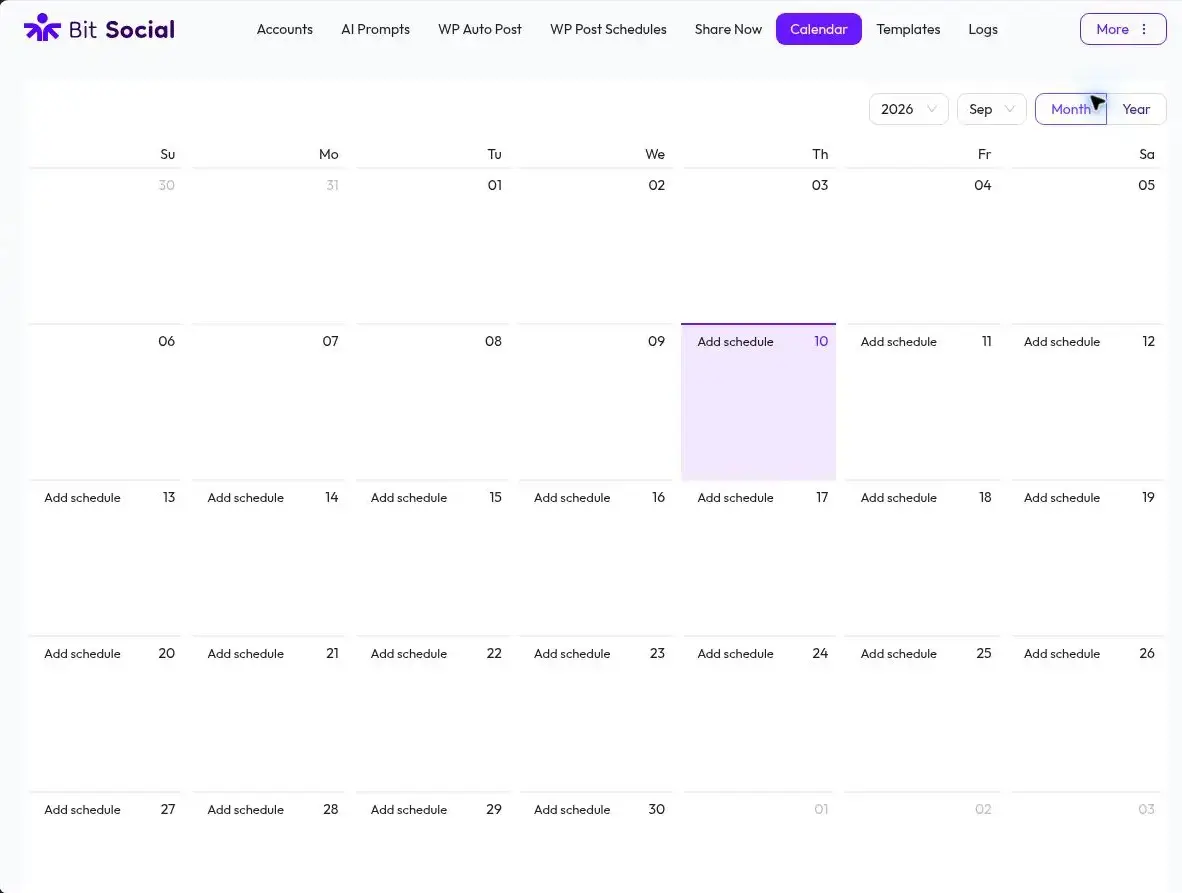Screen dimensions: 1182x893
Task: Add schedule on day 20
Action: tap(82, 653)
